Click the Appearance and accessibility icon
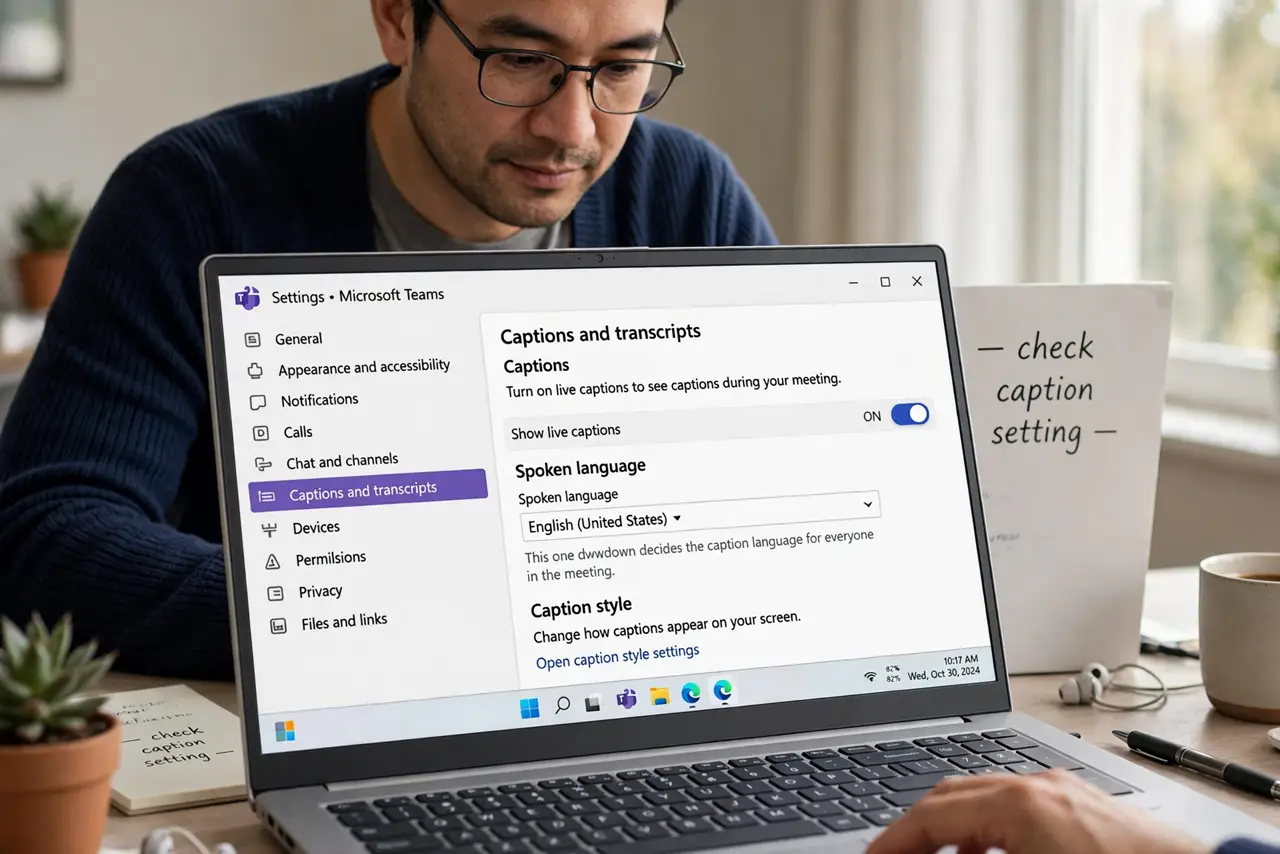 click(255, 371)
